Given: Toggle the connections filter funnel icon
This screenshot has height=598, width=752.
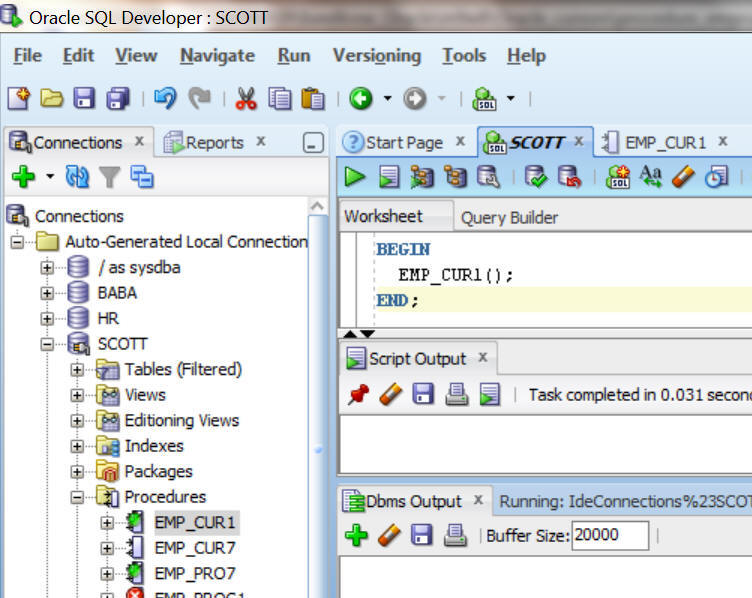Looking at the screenshot, I should 109,178.
